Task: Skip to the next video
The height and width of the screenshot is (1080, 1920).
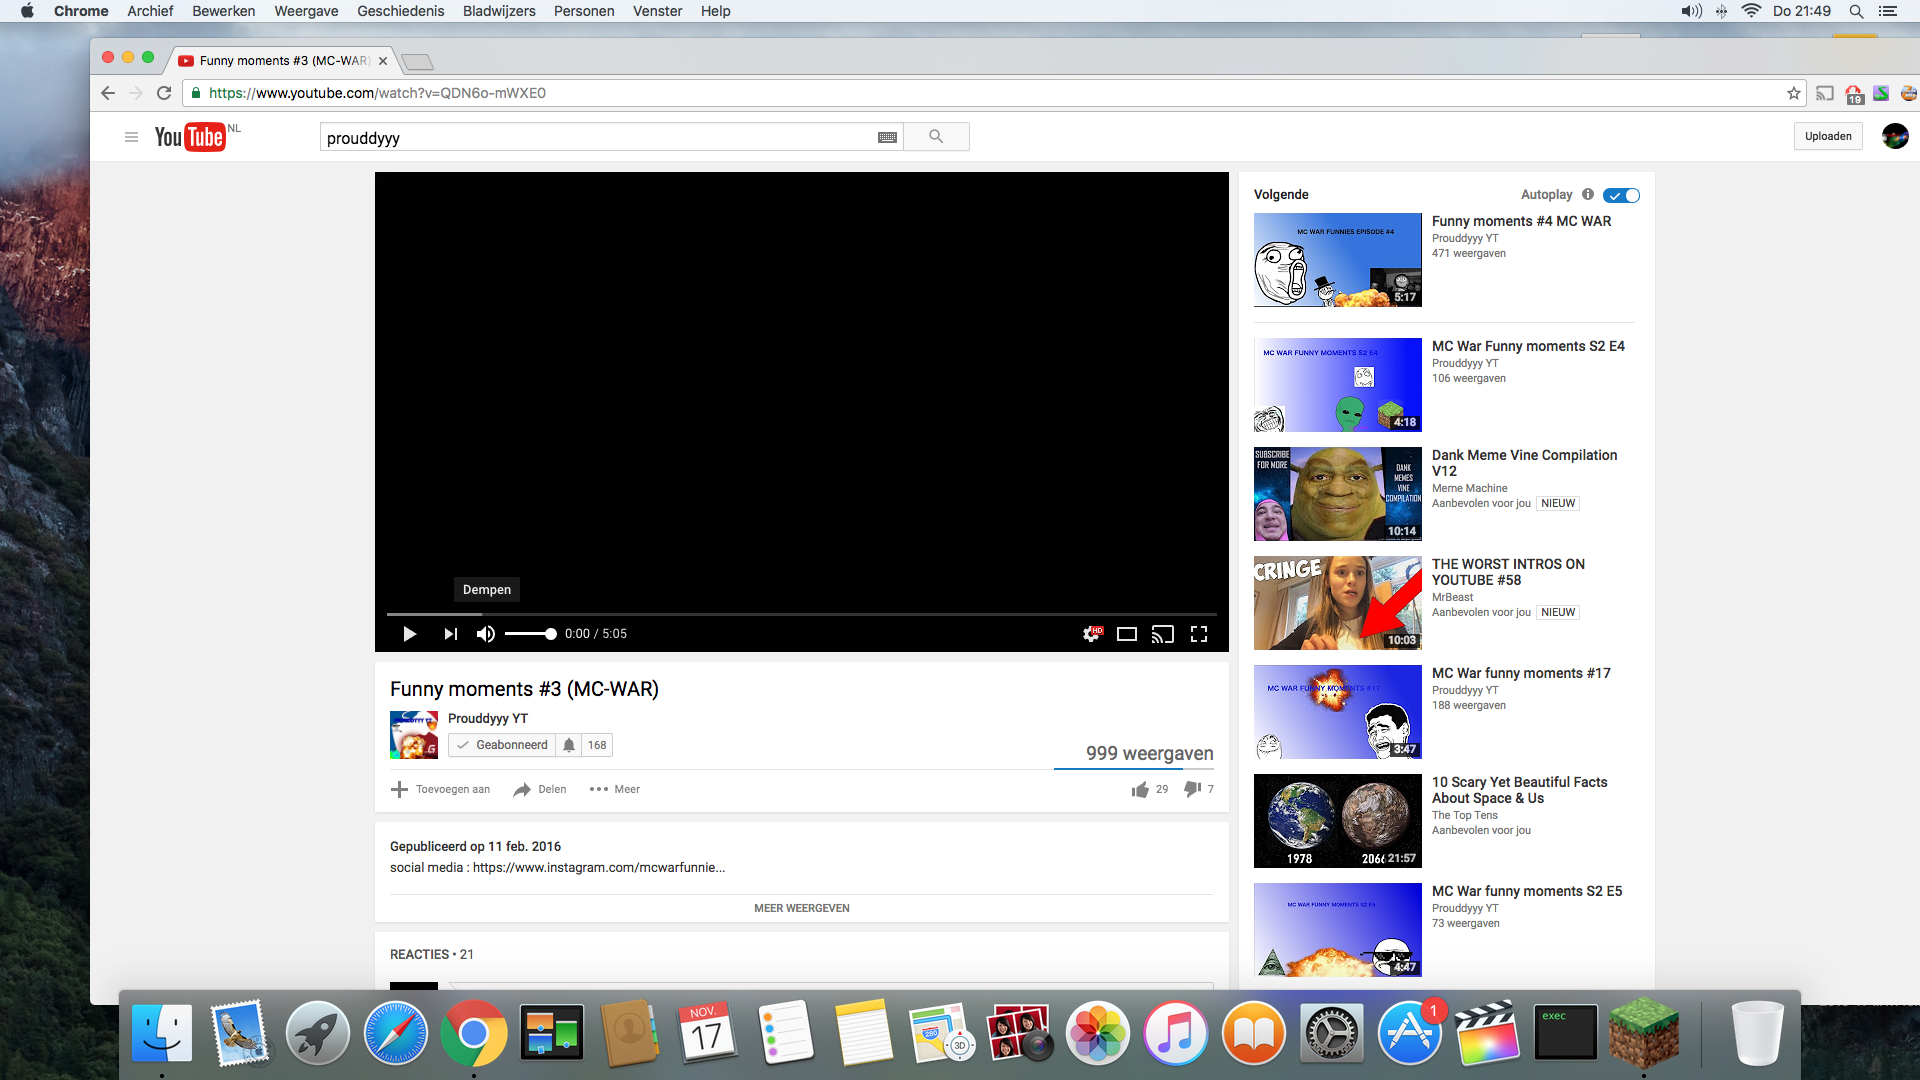Action: 450,634
